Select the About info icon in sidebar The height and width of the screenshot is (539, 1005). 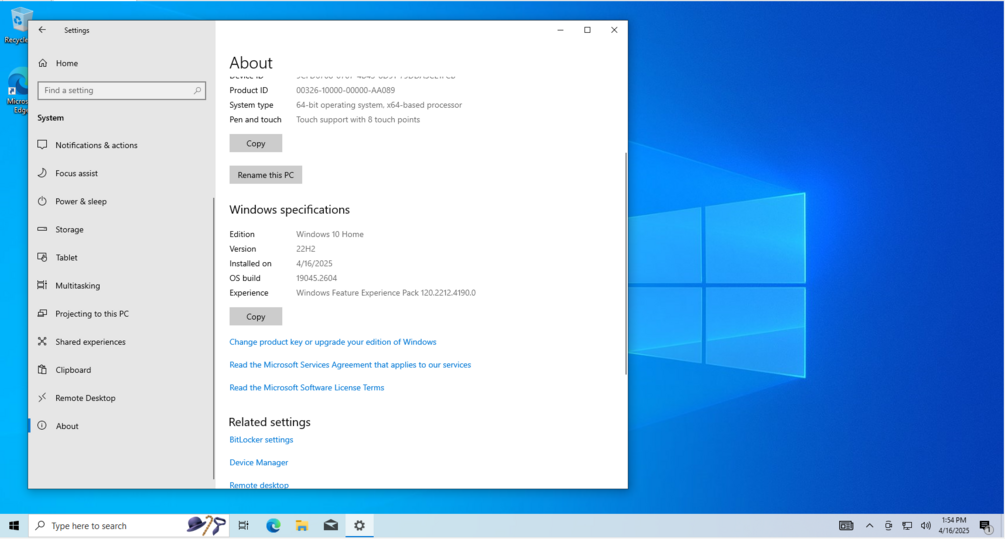[42, 426]
